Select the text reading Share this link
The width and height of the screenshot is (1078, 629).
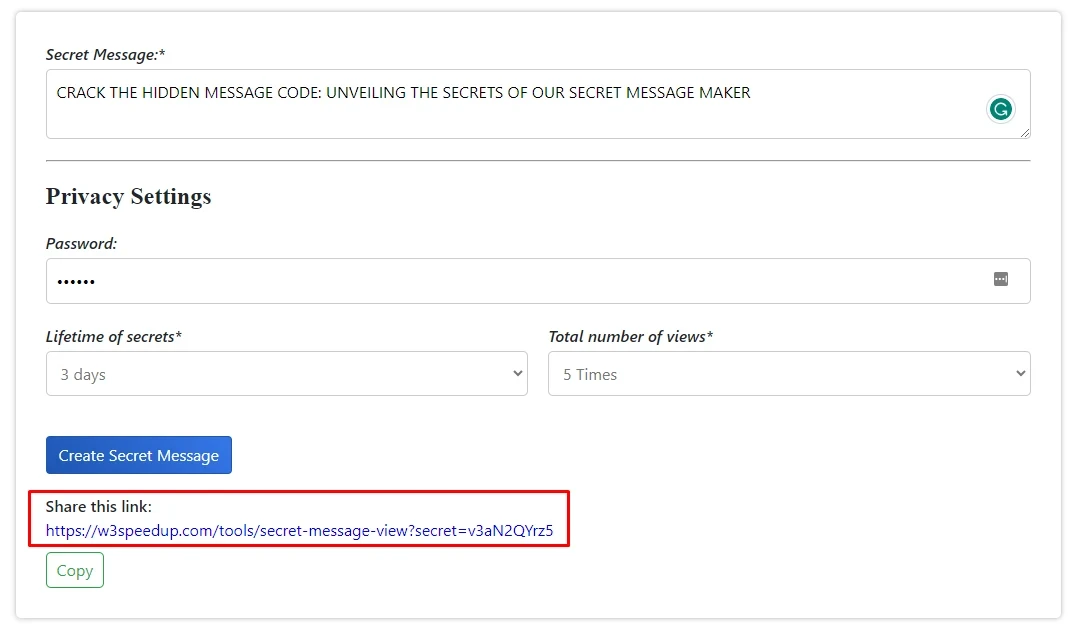tap(99, 506)
